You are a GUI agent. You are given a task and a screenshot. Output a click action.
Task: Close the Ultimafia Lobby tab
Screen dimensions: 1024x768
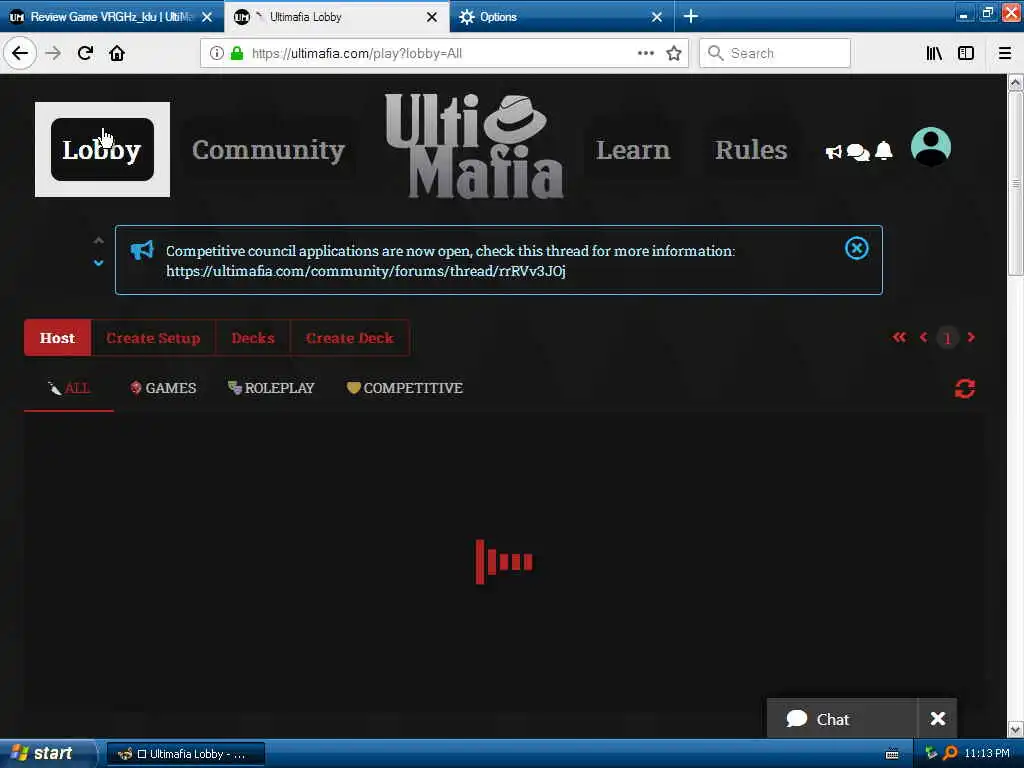pyautogui.click(x=432, y=17)
